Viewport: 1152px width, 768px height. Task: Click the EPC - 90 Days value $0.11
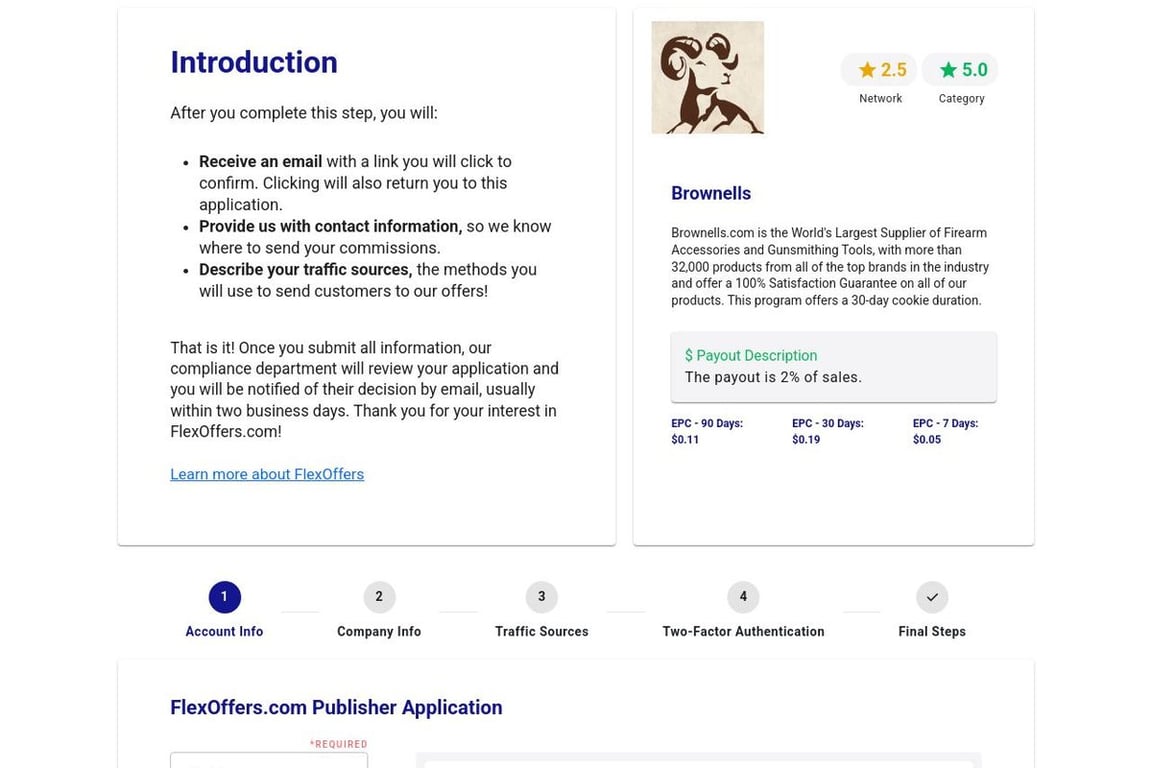(685, 439)
